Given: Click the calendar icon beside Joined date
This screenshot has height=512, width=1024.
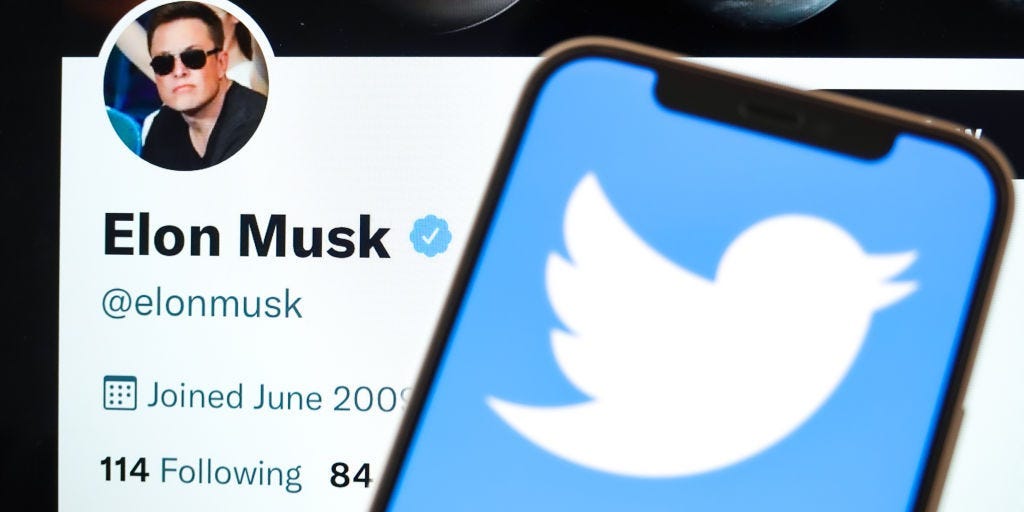Looking at the screenshot, I should point(120,393).
